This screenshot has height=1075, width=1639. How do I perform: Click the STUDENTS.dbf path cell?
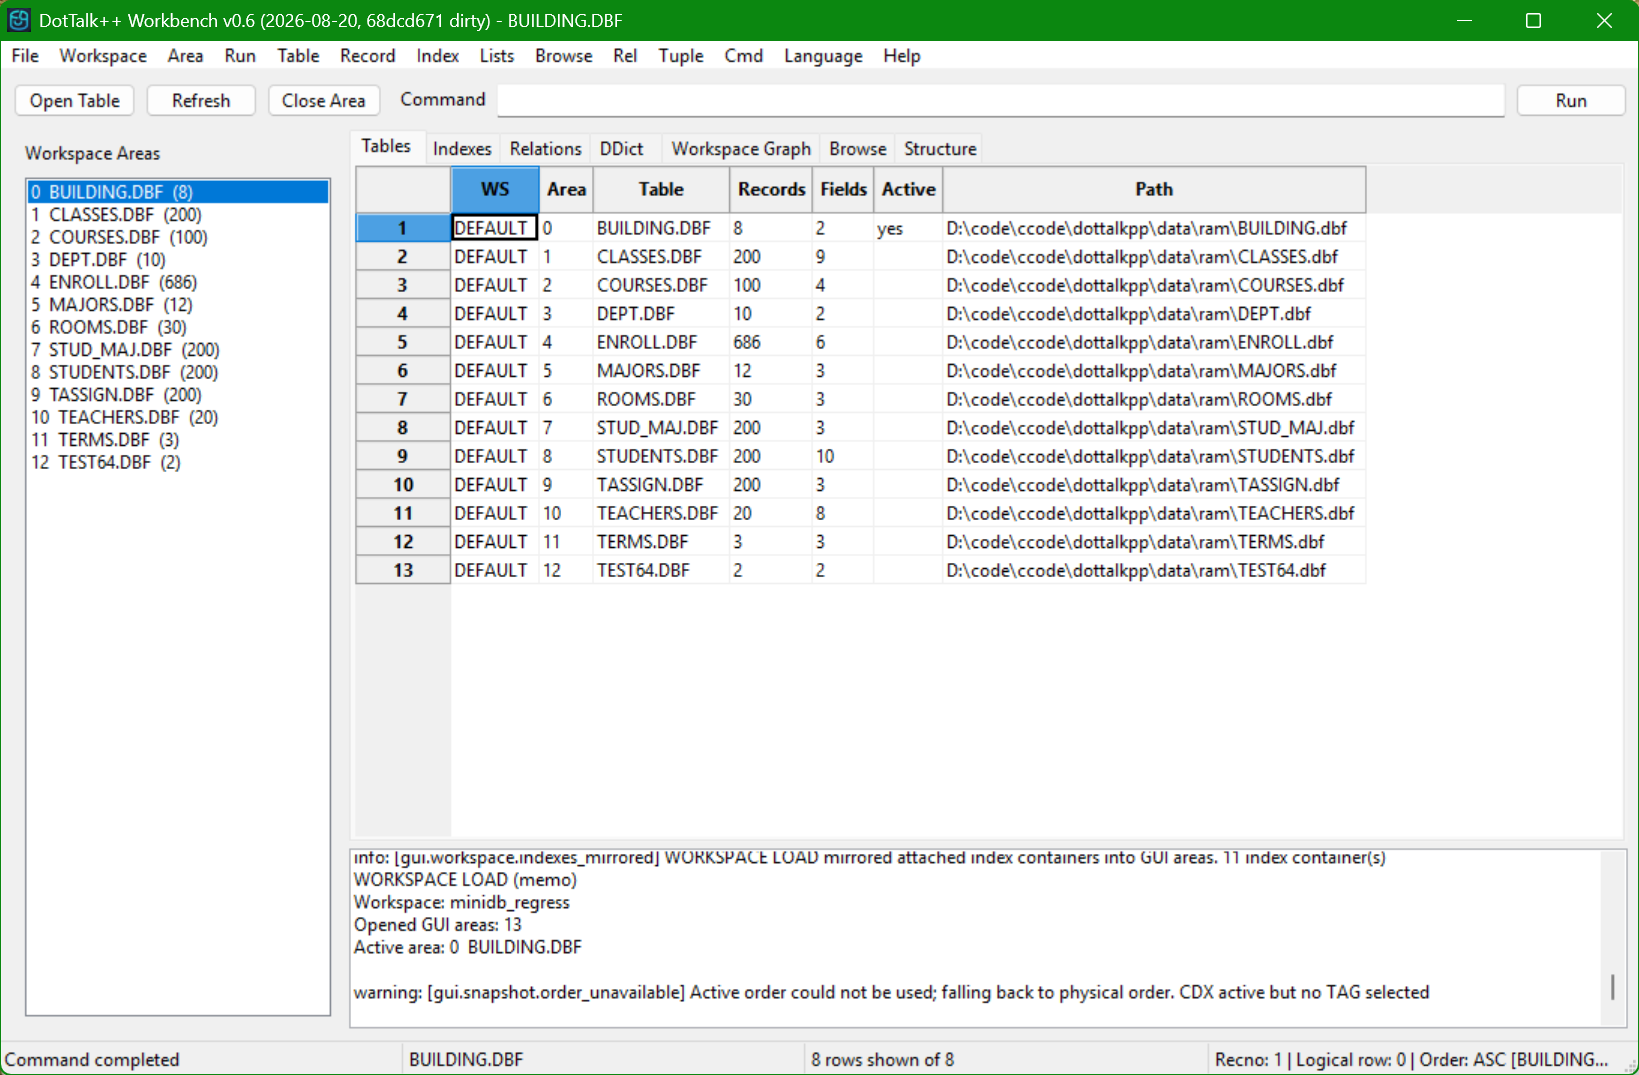[1154, 456]
